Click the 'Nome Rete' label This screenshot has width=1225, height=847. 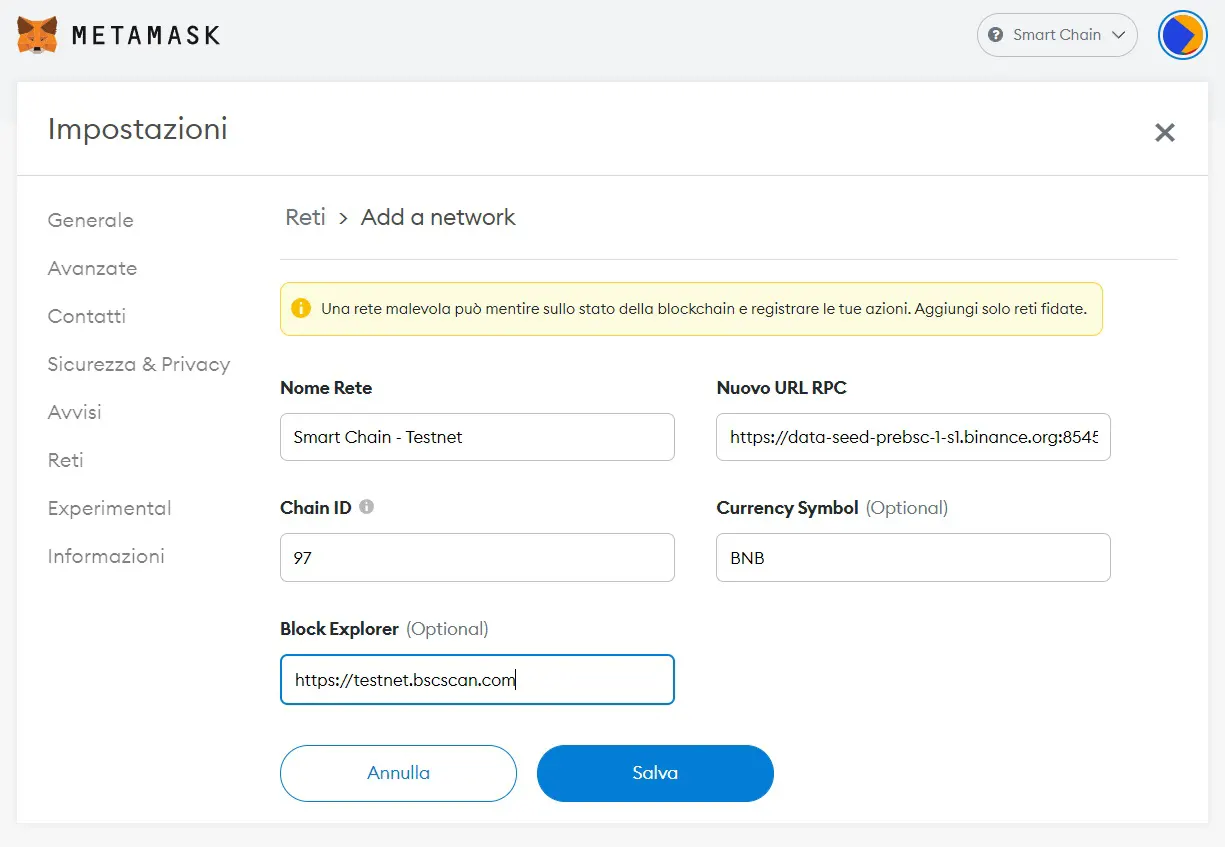[326, 388]
